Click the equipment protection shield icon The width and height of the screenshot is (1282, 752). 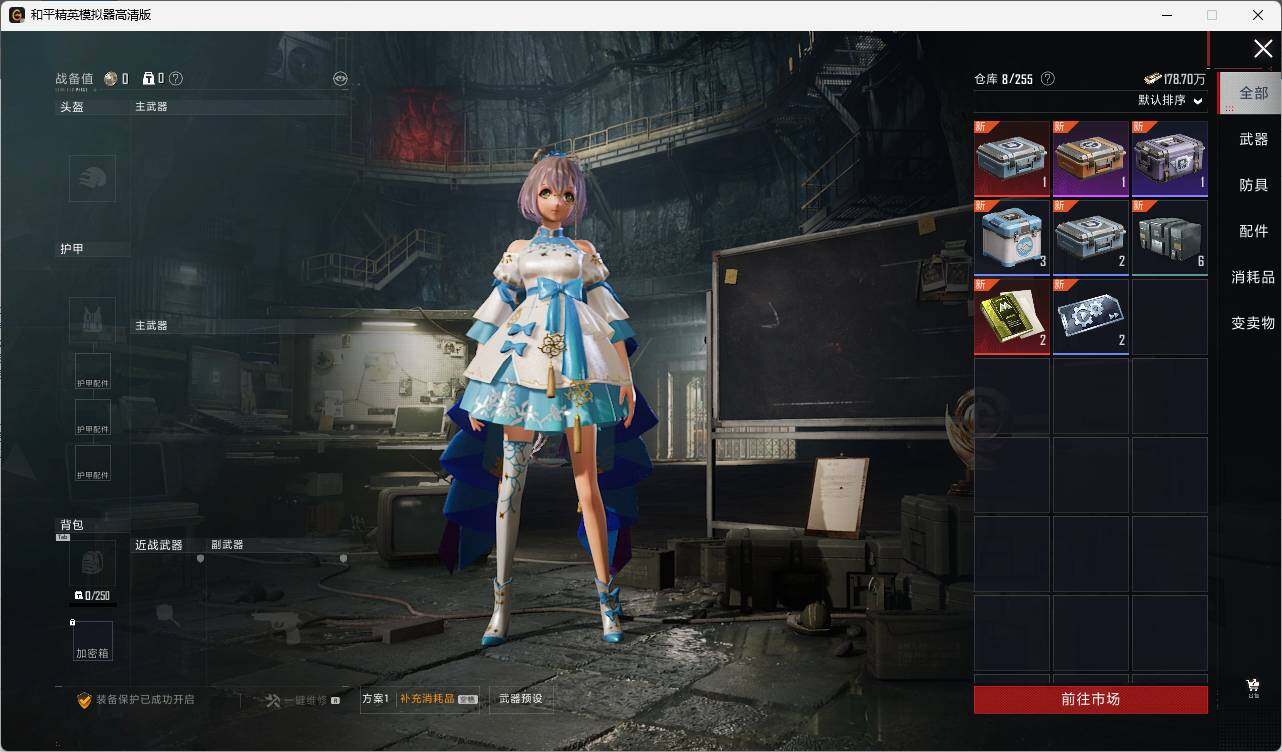point(84,700)
